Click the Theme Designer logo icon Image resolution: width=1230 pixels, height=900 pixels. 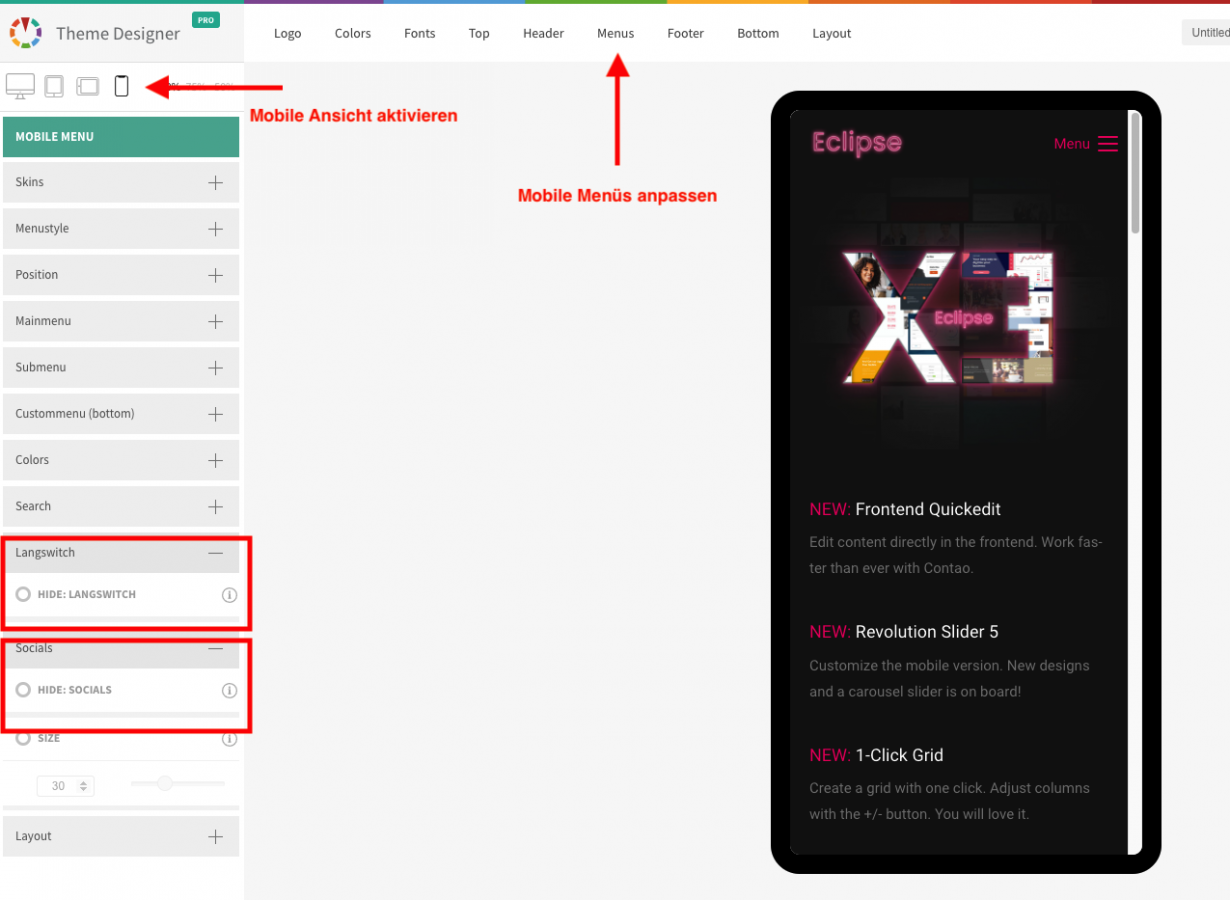[25, 33]
